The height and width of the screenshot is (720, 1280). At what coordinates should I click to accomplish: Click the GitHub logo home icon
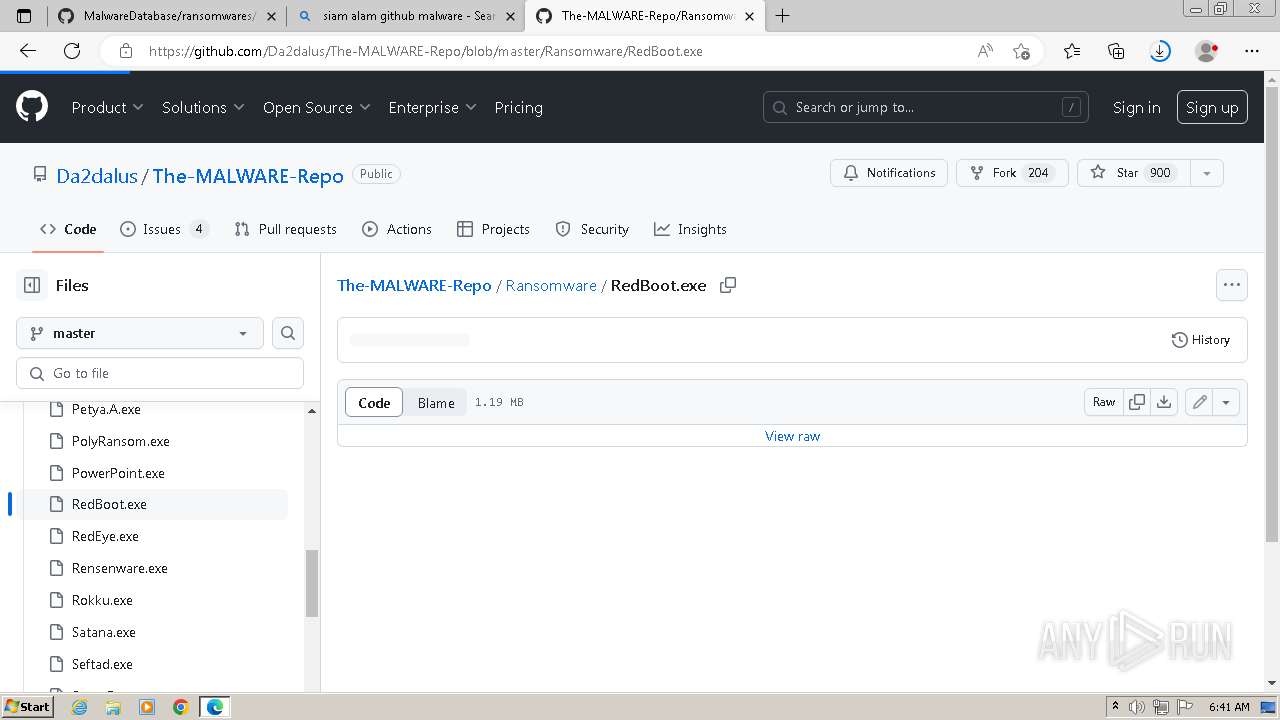click(32, 107)
